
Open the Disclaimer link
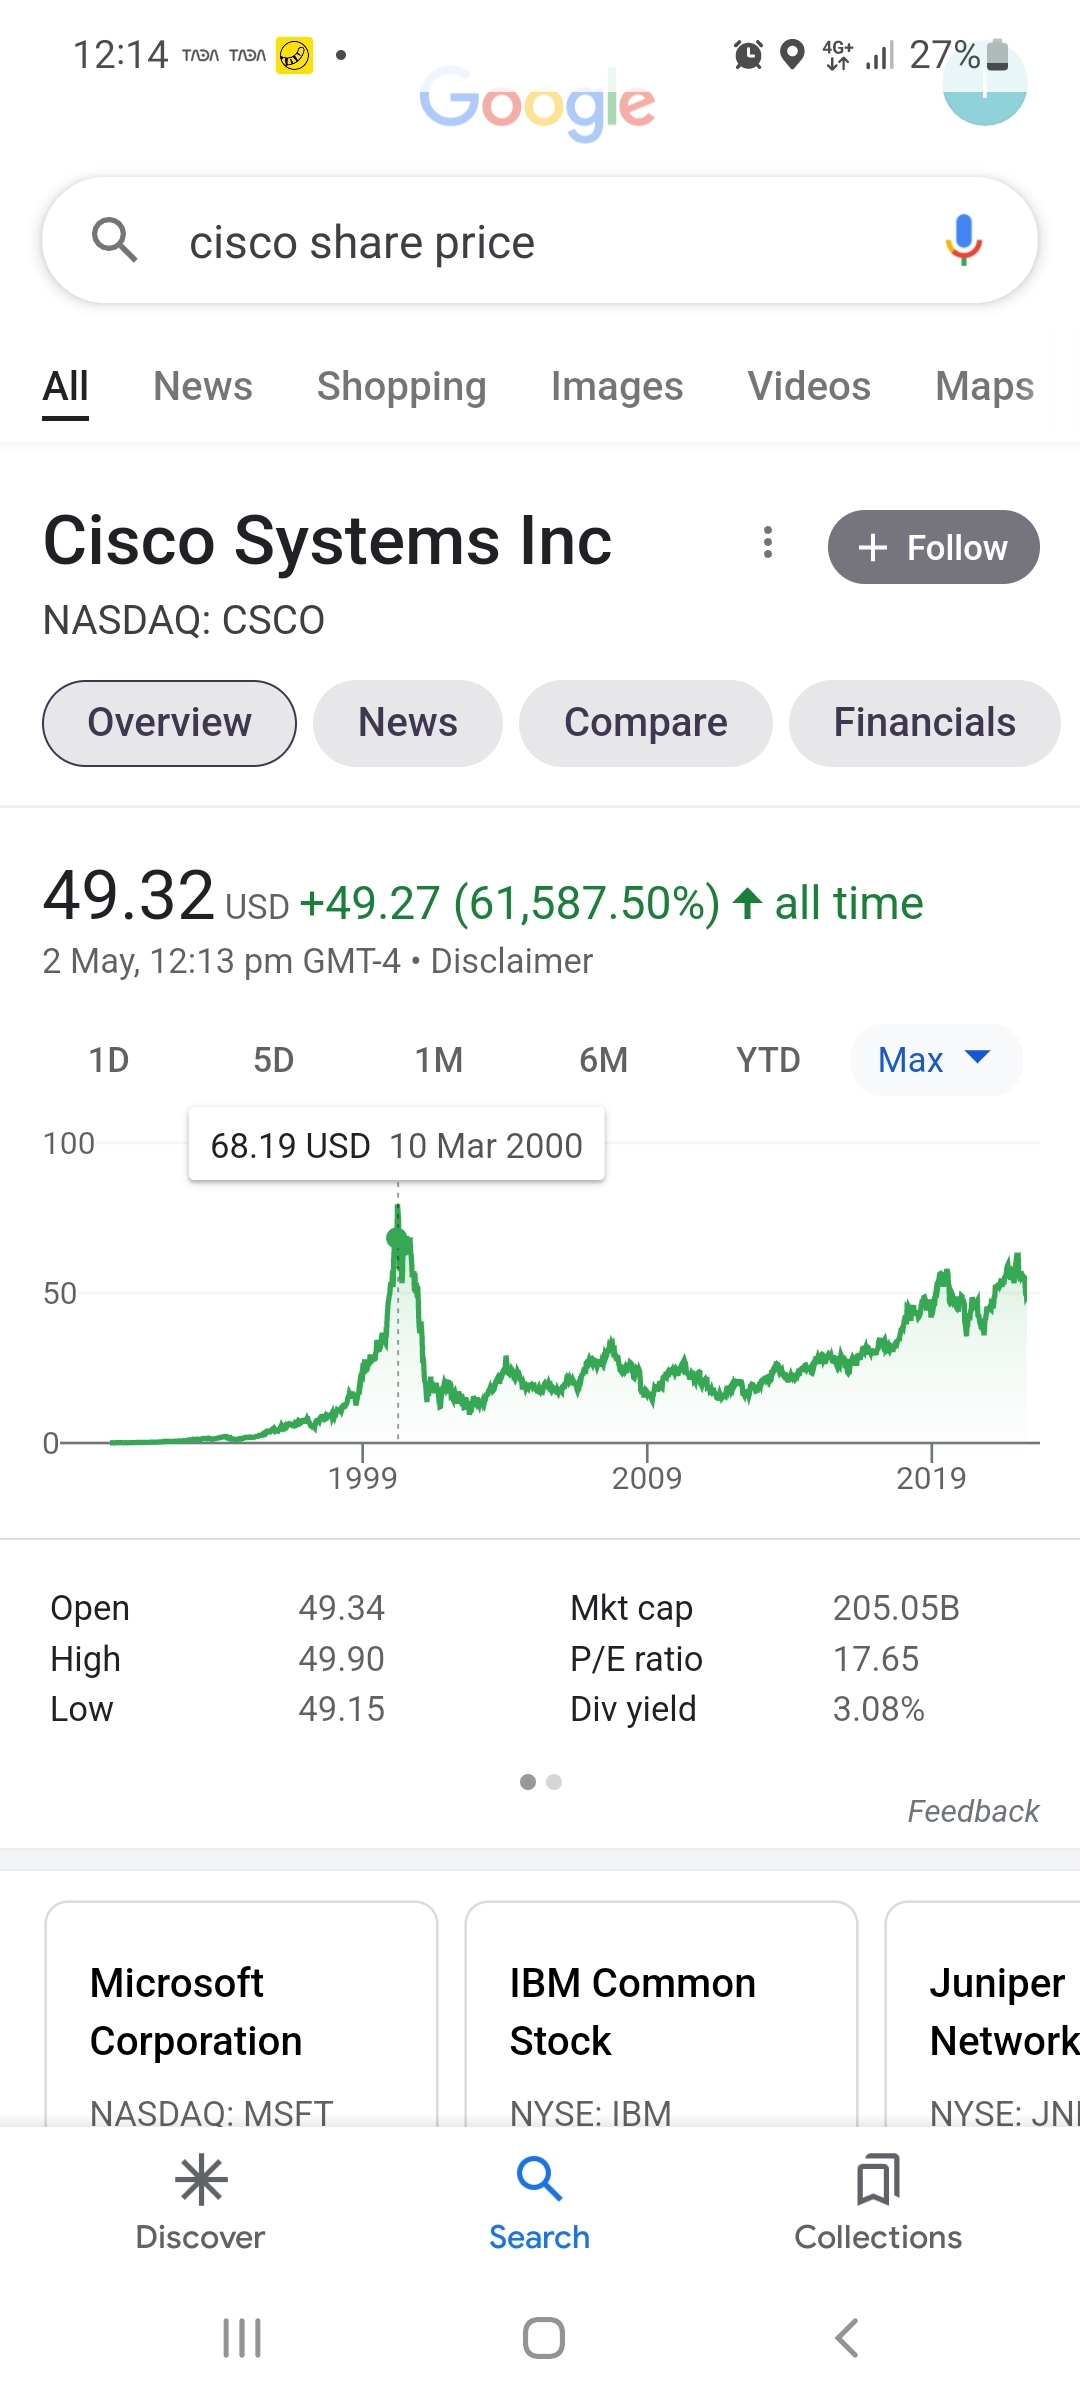pyautogui.click(x=511, y=961)
